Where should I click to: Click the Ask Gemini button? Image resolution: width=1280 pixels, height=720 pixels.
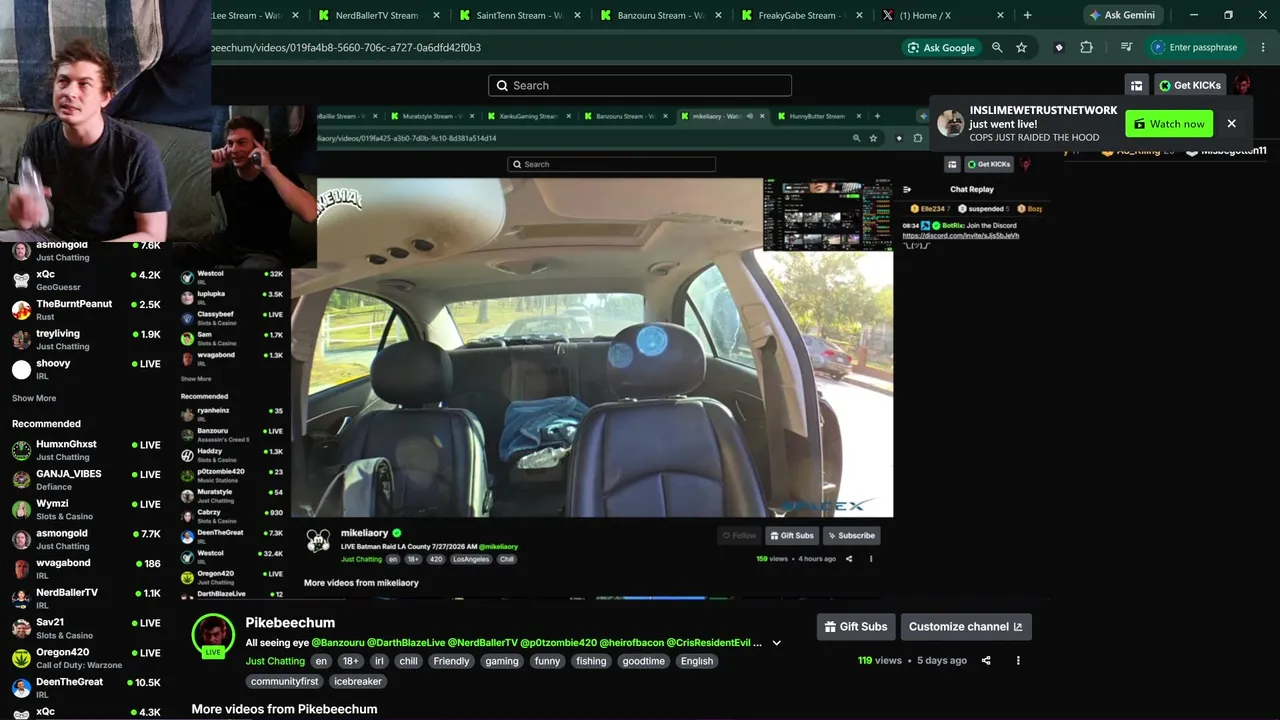point(1122,15)
